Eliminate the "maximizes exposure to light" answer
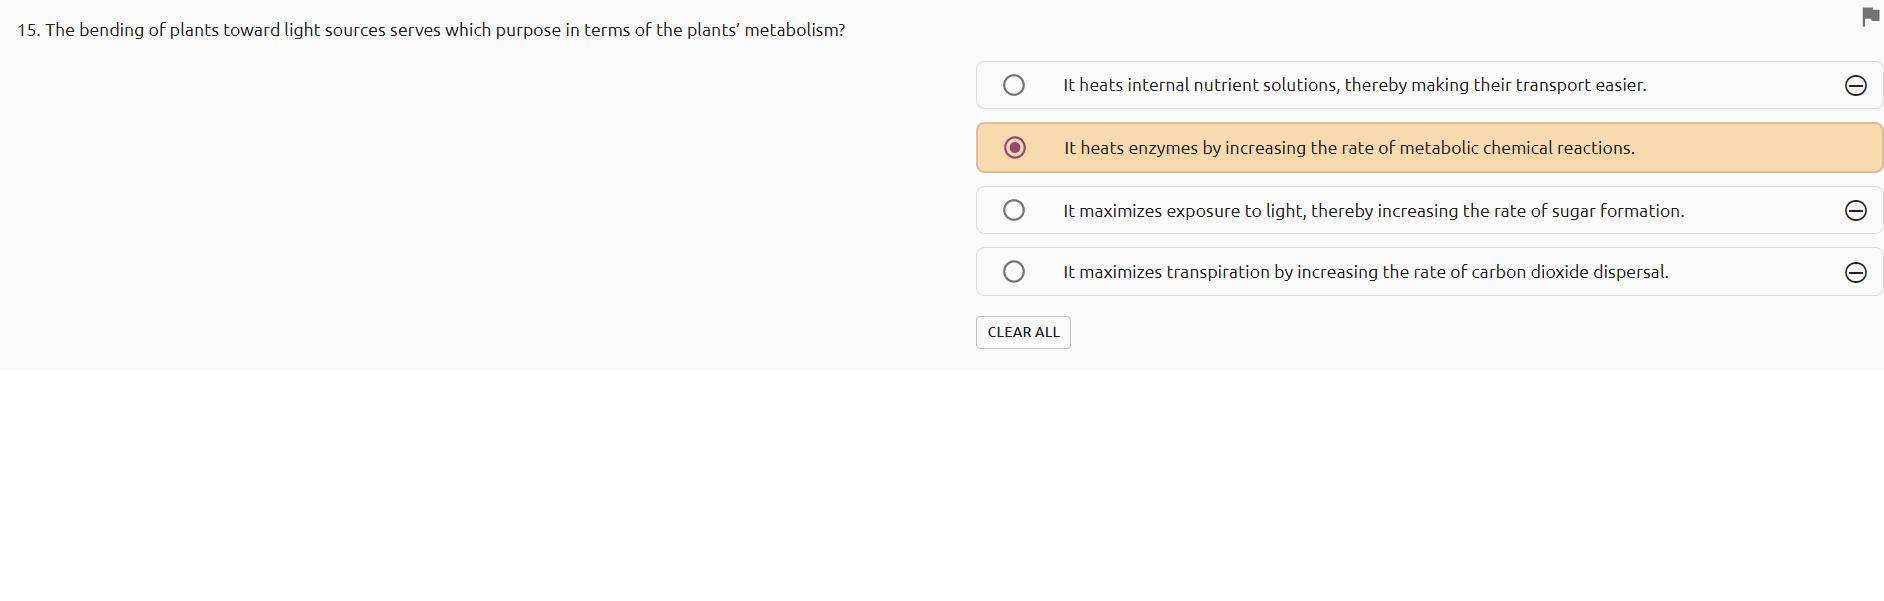Image resolution: width=1884 pixels, height=601 pixels. [1855, 211]
